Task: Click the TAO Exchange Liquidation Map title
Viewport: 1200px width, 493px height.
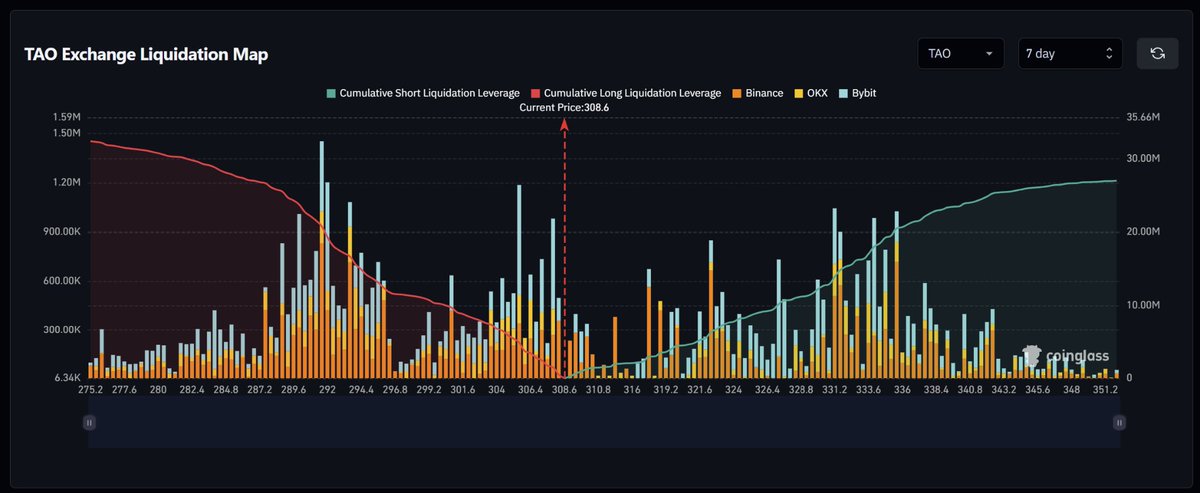Action: click(x=146, y=55)
